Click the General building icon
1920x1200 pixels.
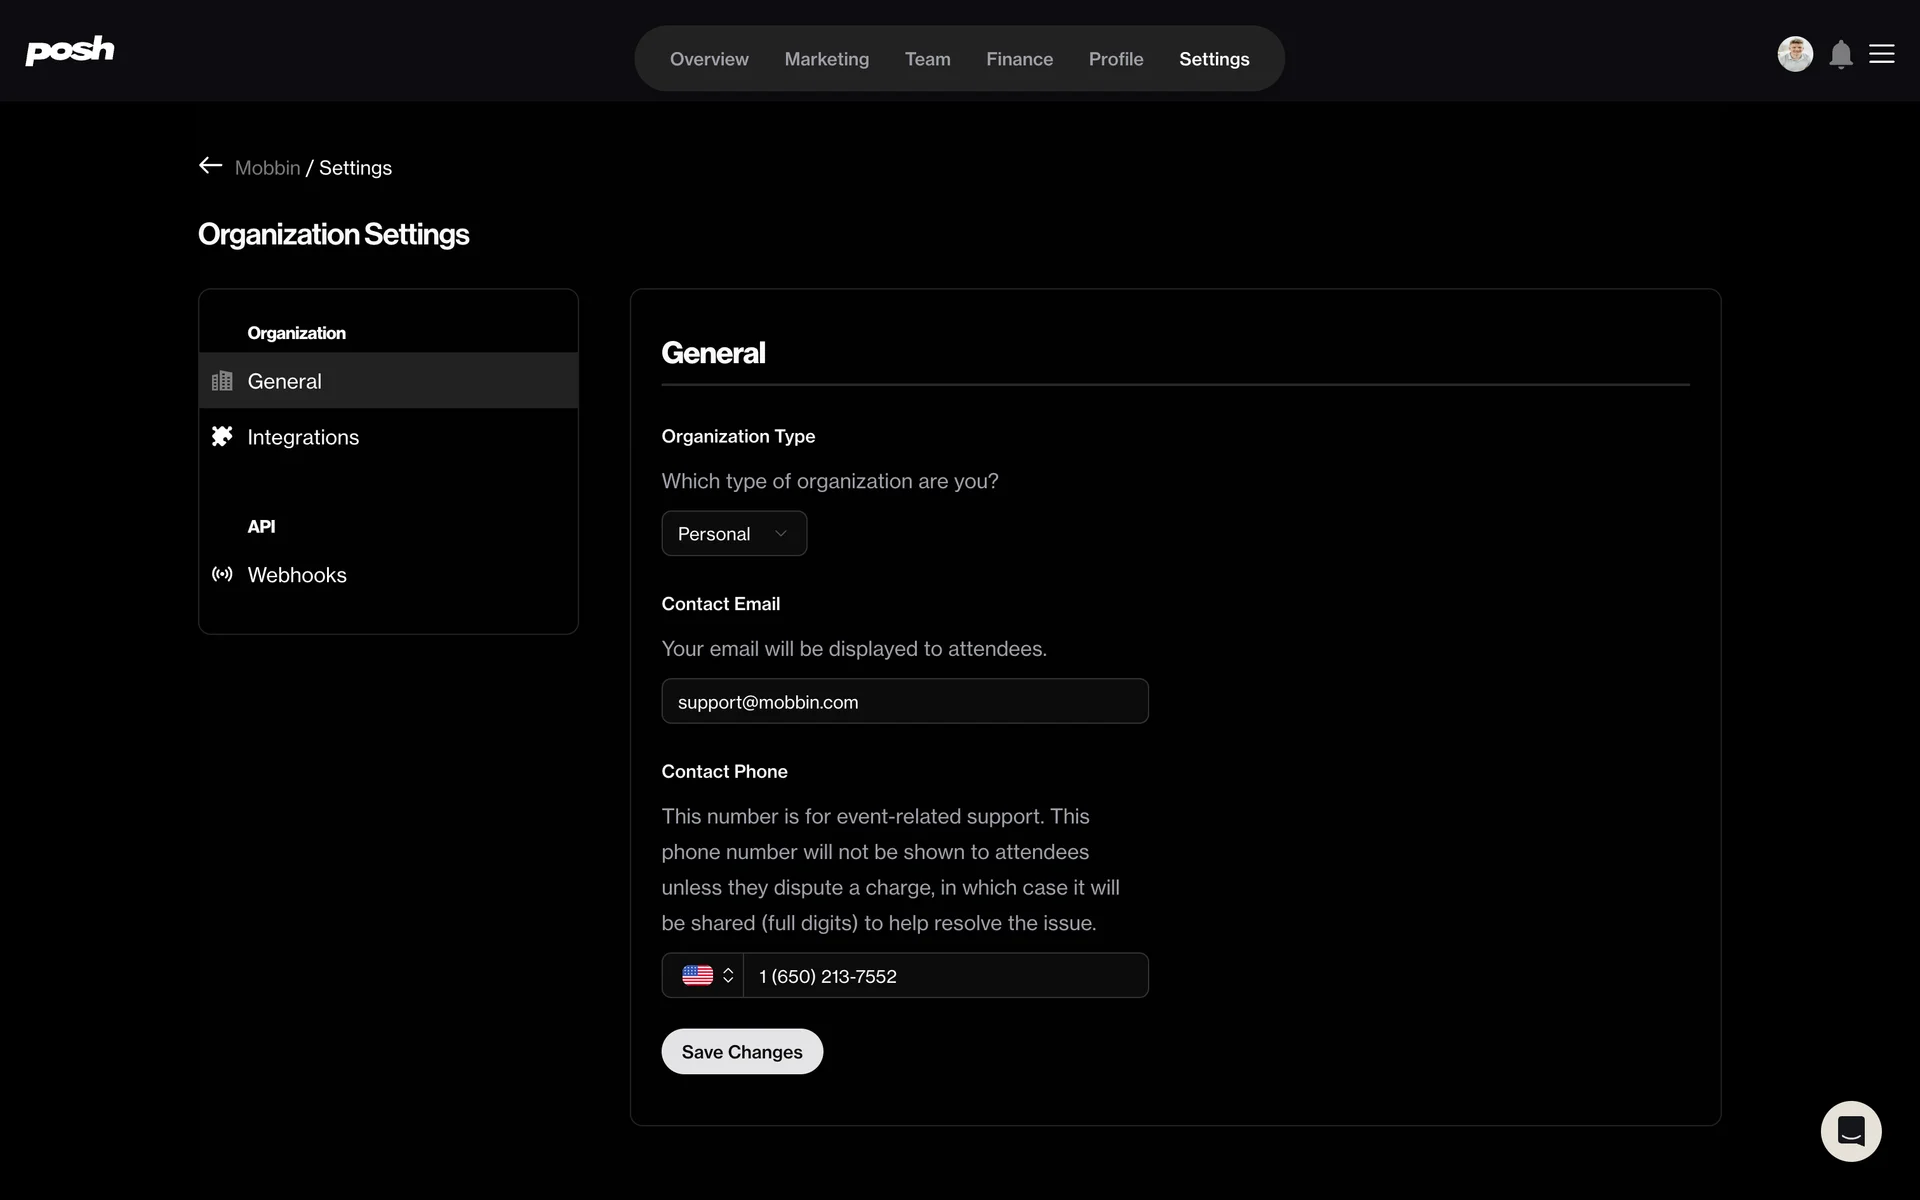click(x=222, y=381)
